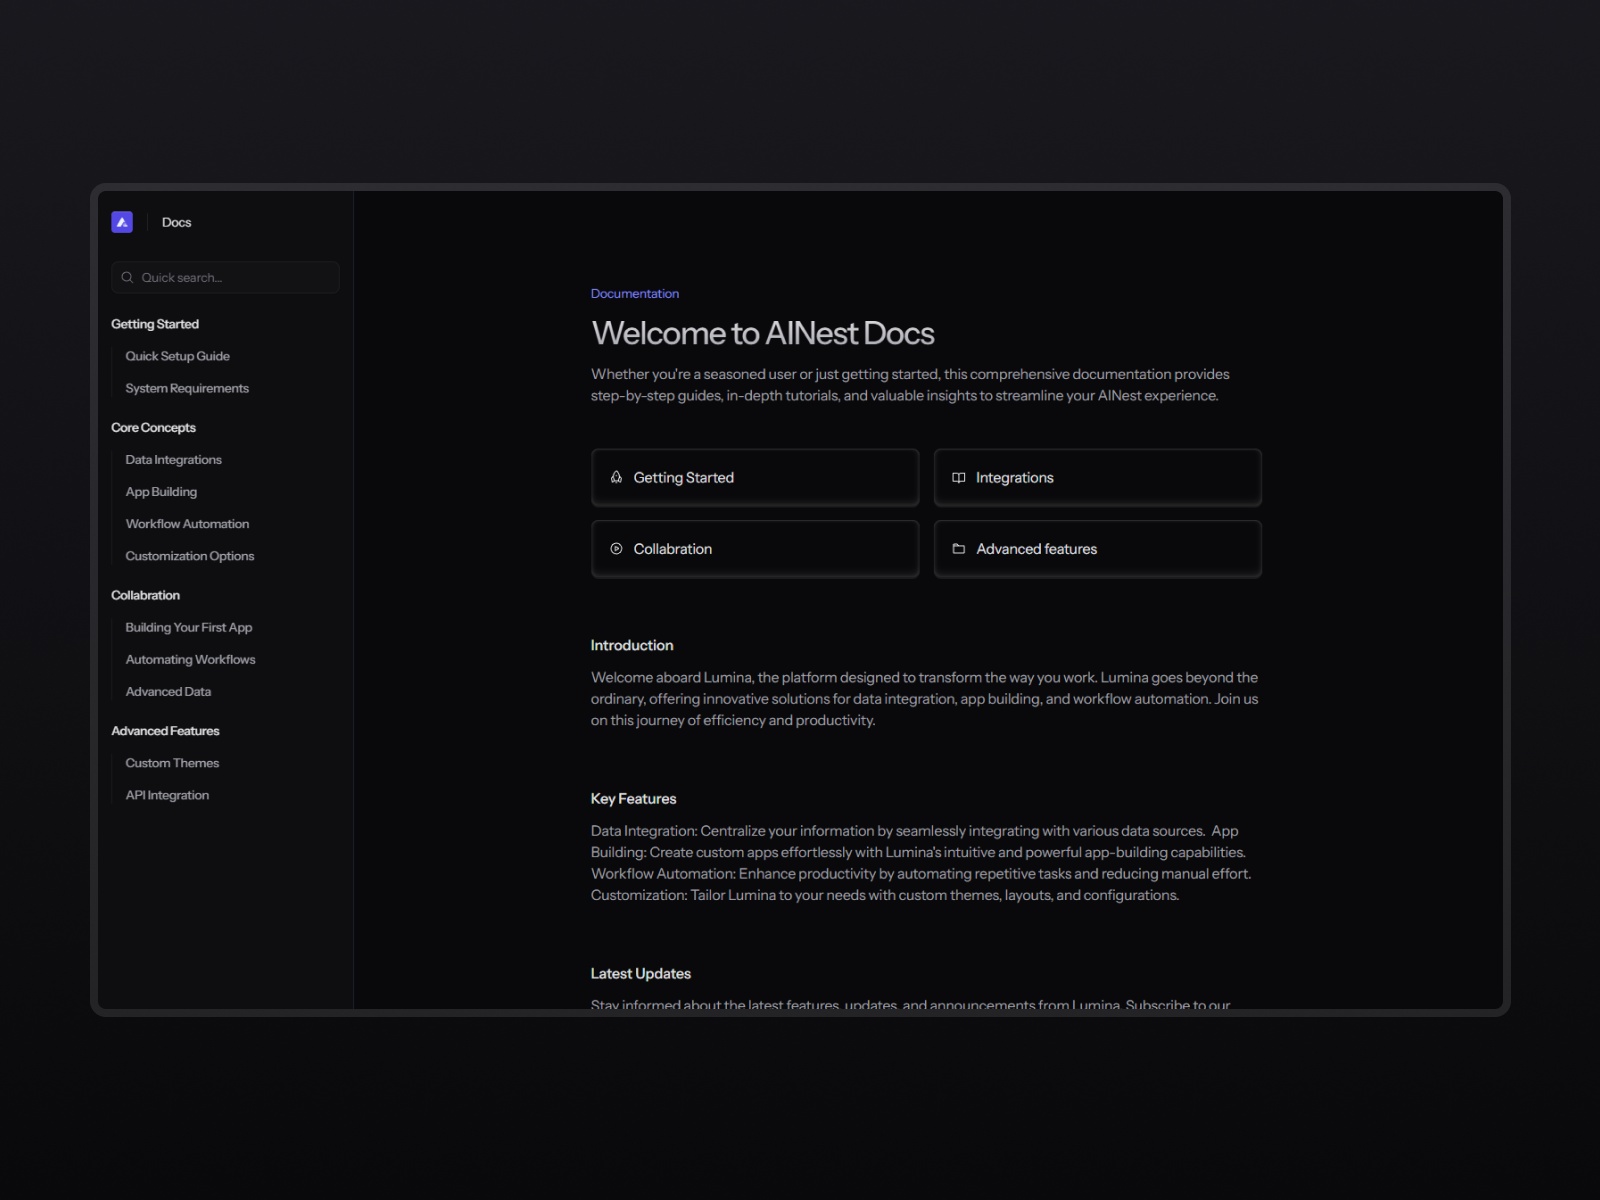Open the API Integration page
Viewport: 1600px width, 1200px height.
167,794
